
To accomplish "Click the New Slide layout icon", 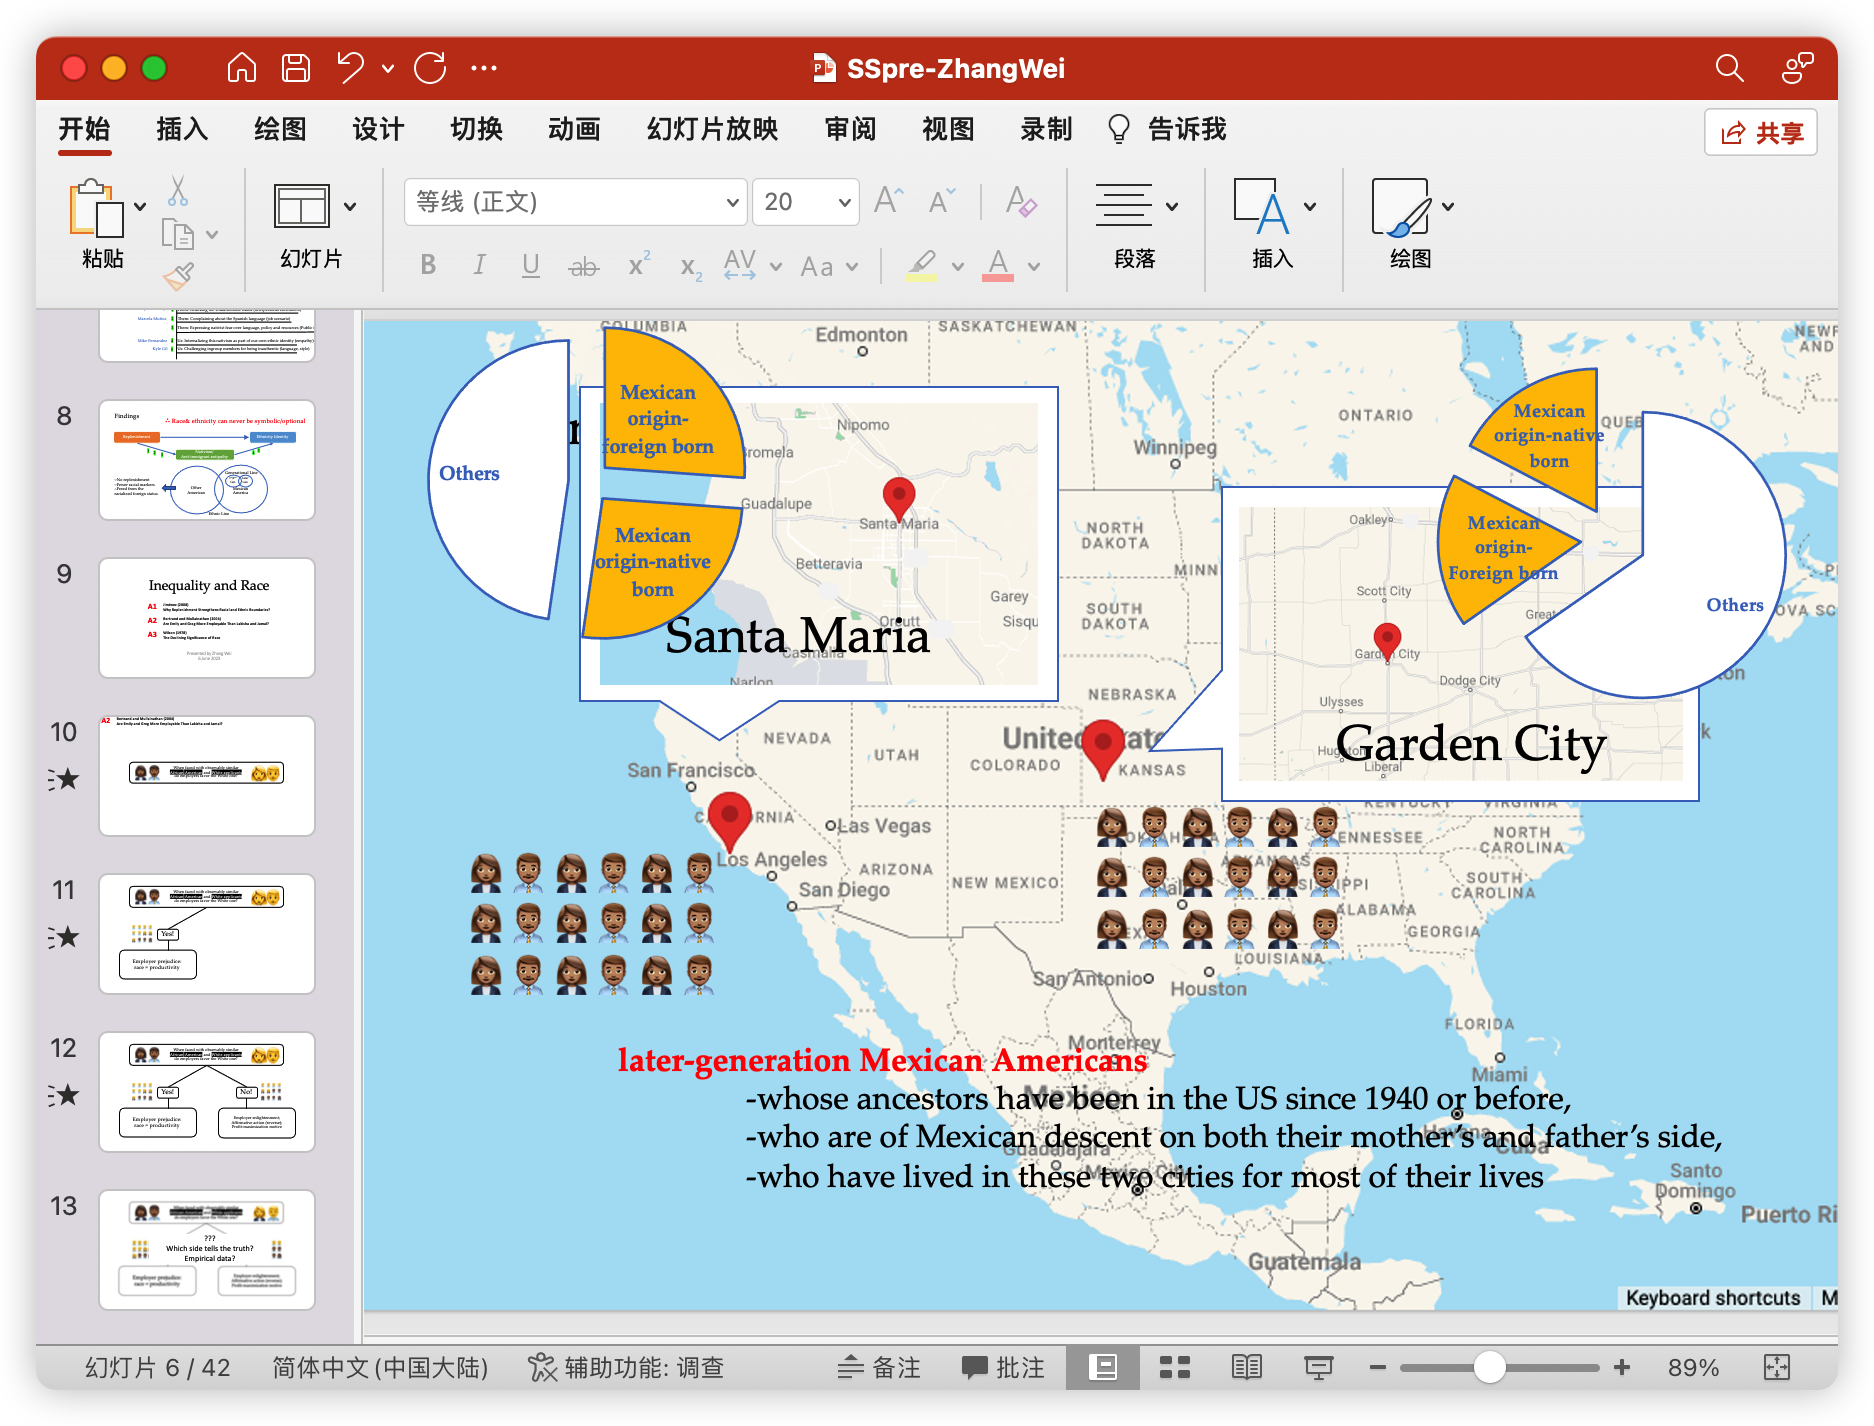I will (301, 207).
